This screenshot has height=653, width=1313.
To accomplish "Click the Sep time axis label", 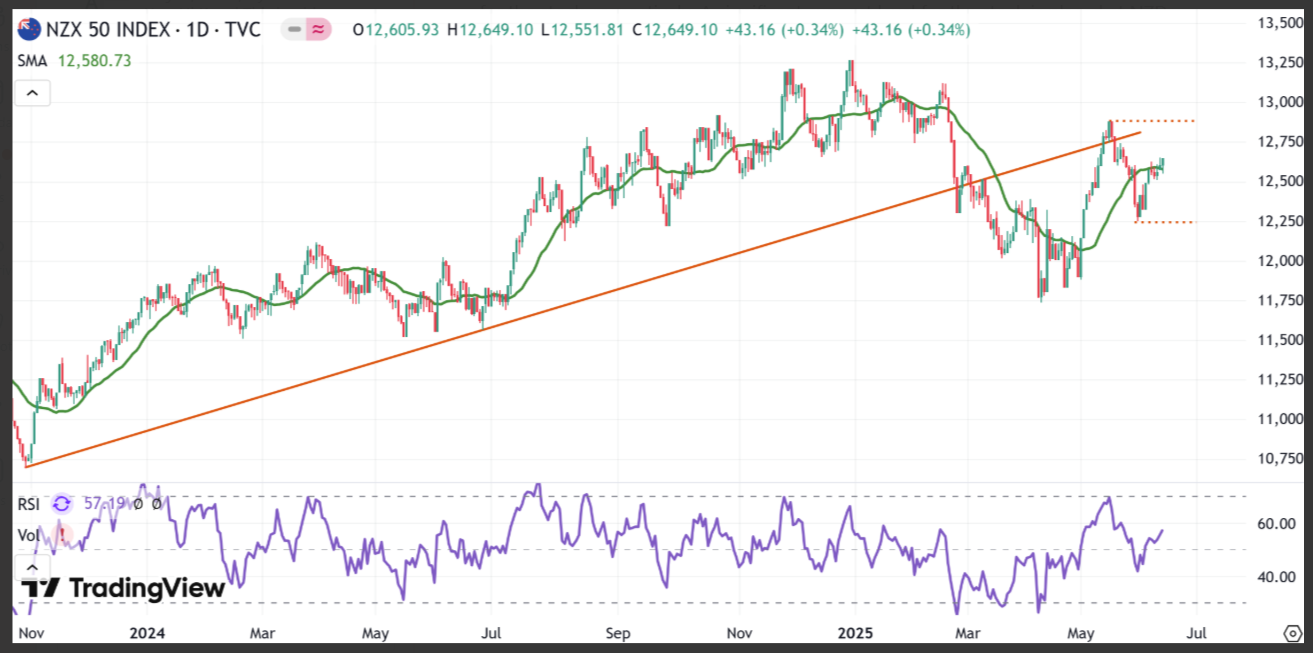I will pos(619,633).
